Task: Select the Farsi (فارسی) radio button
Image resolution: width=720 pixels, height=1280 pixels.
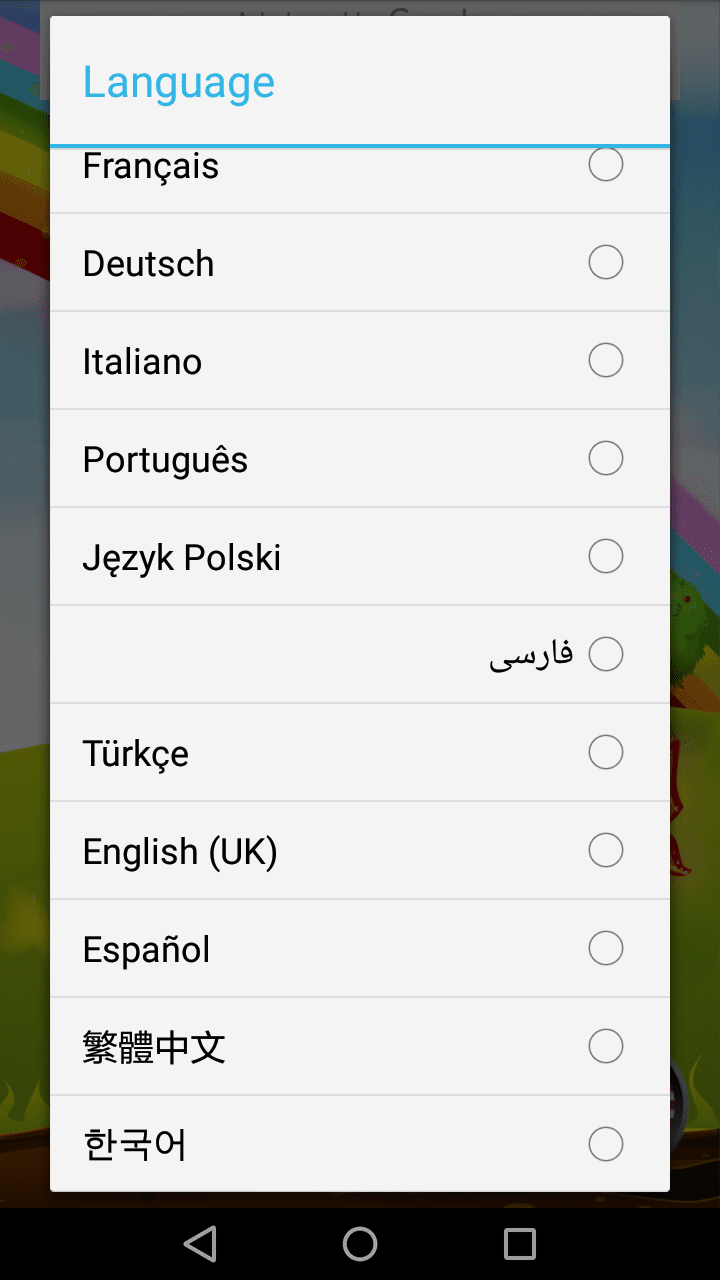Action: point(606,654)
